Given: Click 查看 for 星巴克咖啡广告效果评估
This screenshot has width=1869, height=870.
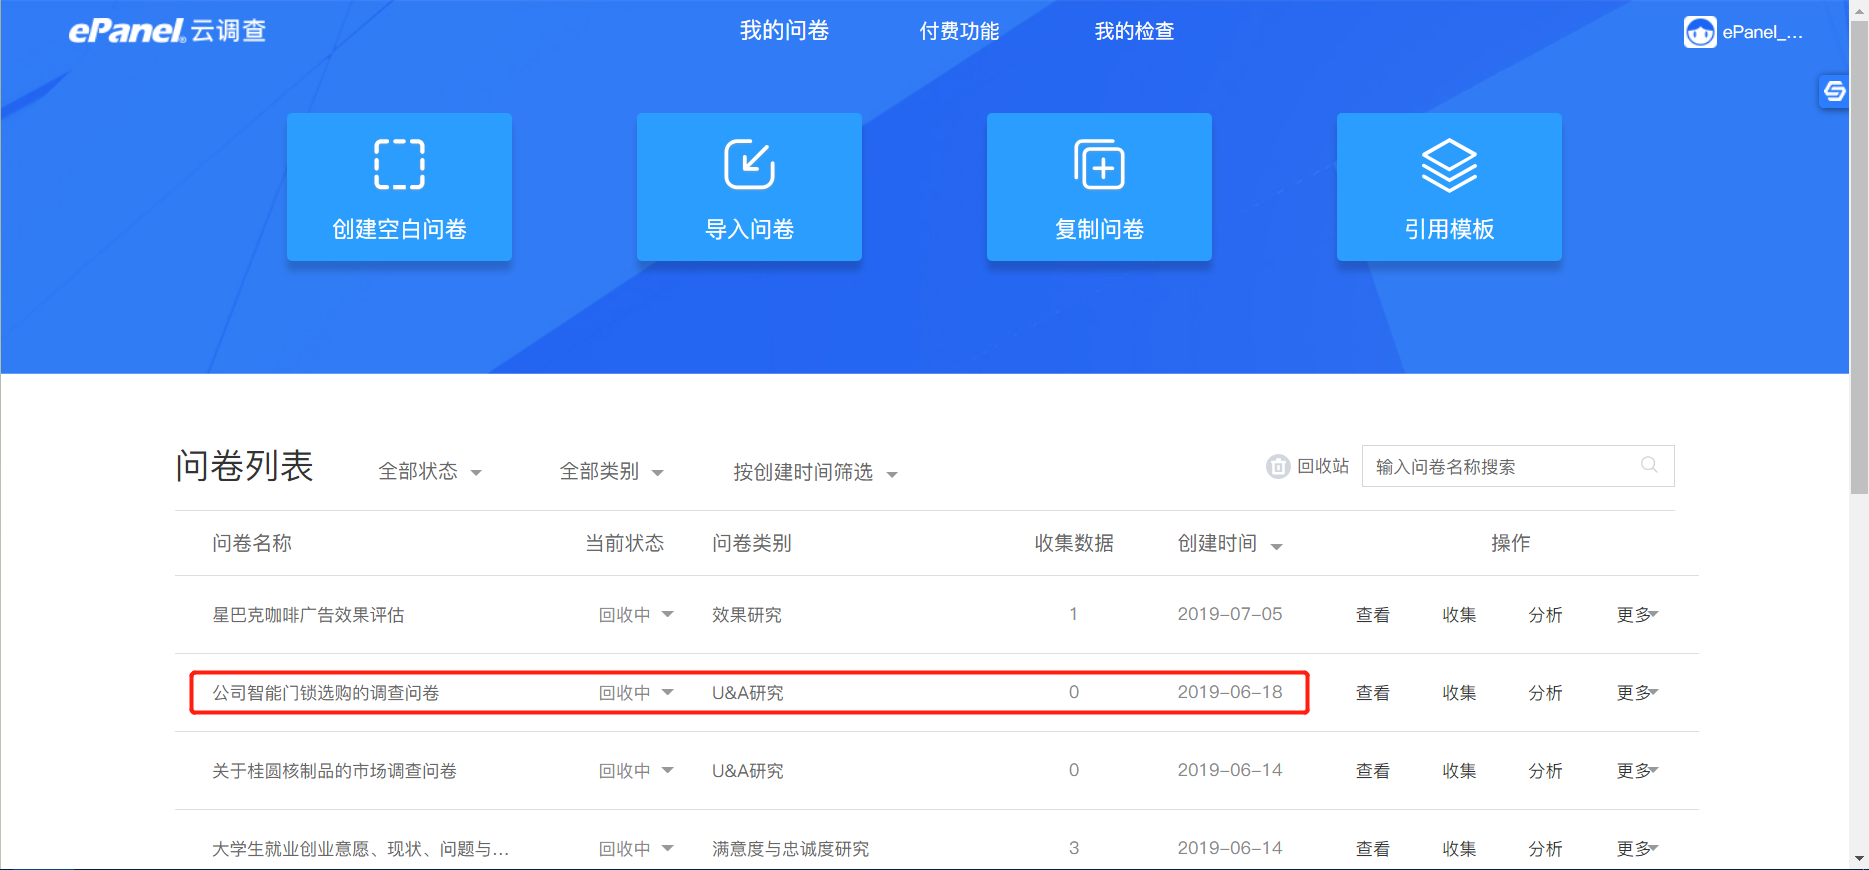Looking at the screenshot, I should pos(1372,615).
